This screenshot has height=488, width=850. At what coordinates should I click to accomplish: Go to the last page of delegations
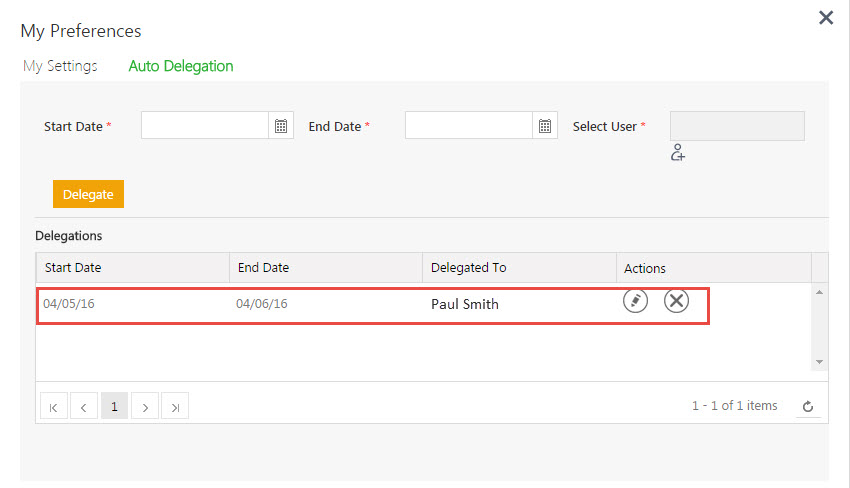click(x=175, y=407)
